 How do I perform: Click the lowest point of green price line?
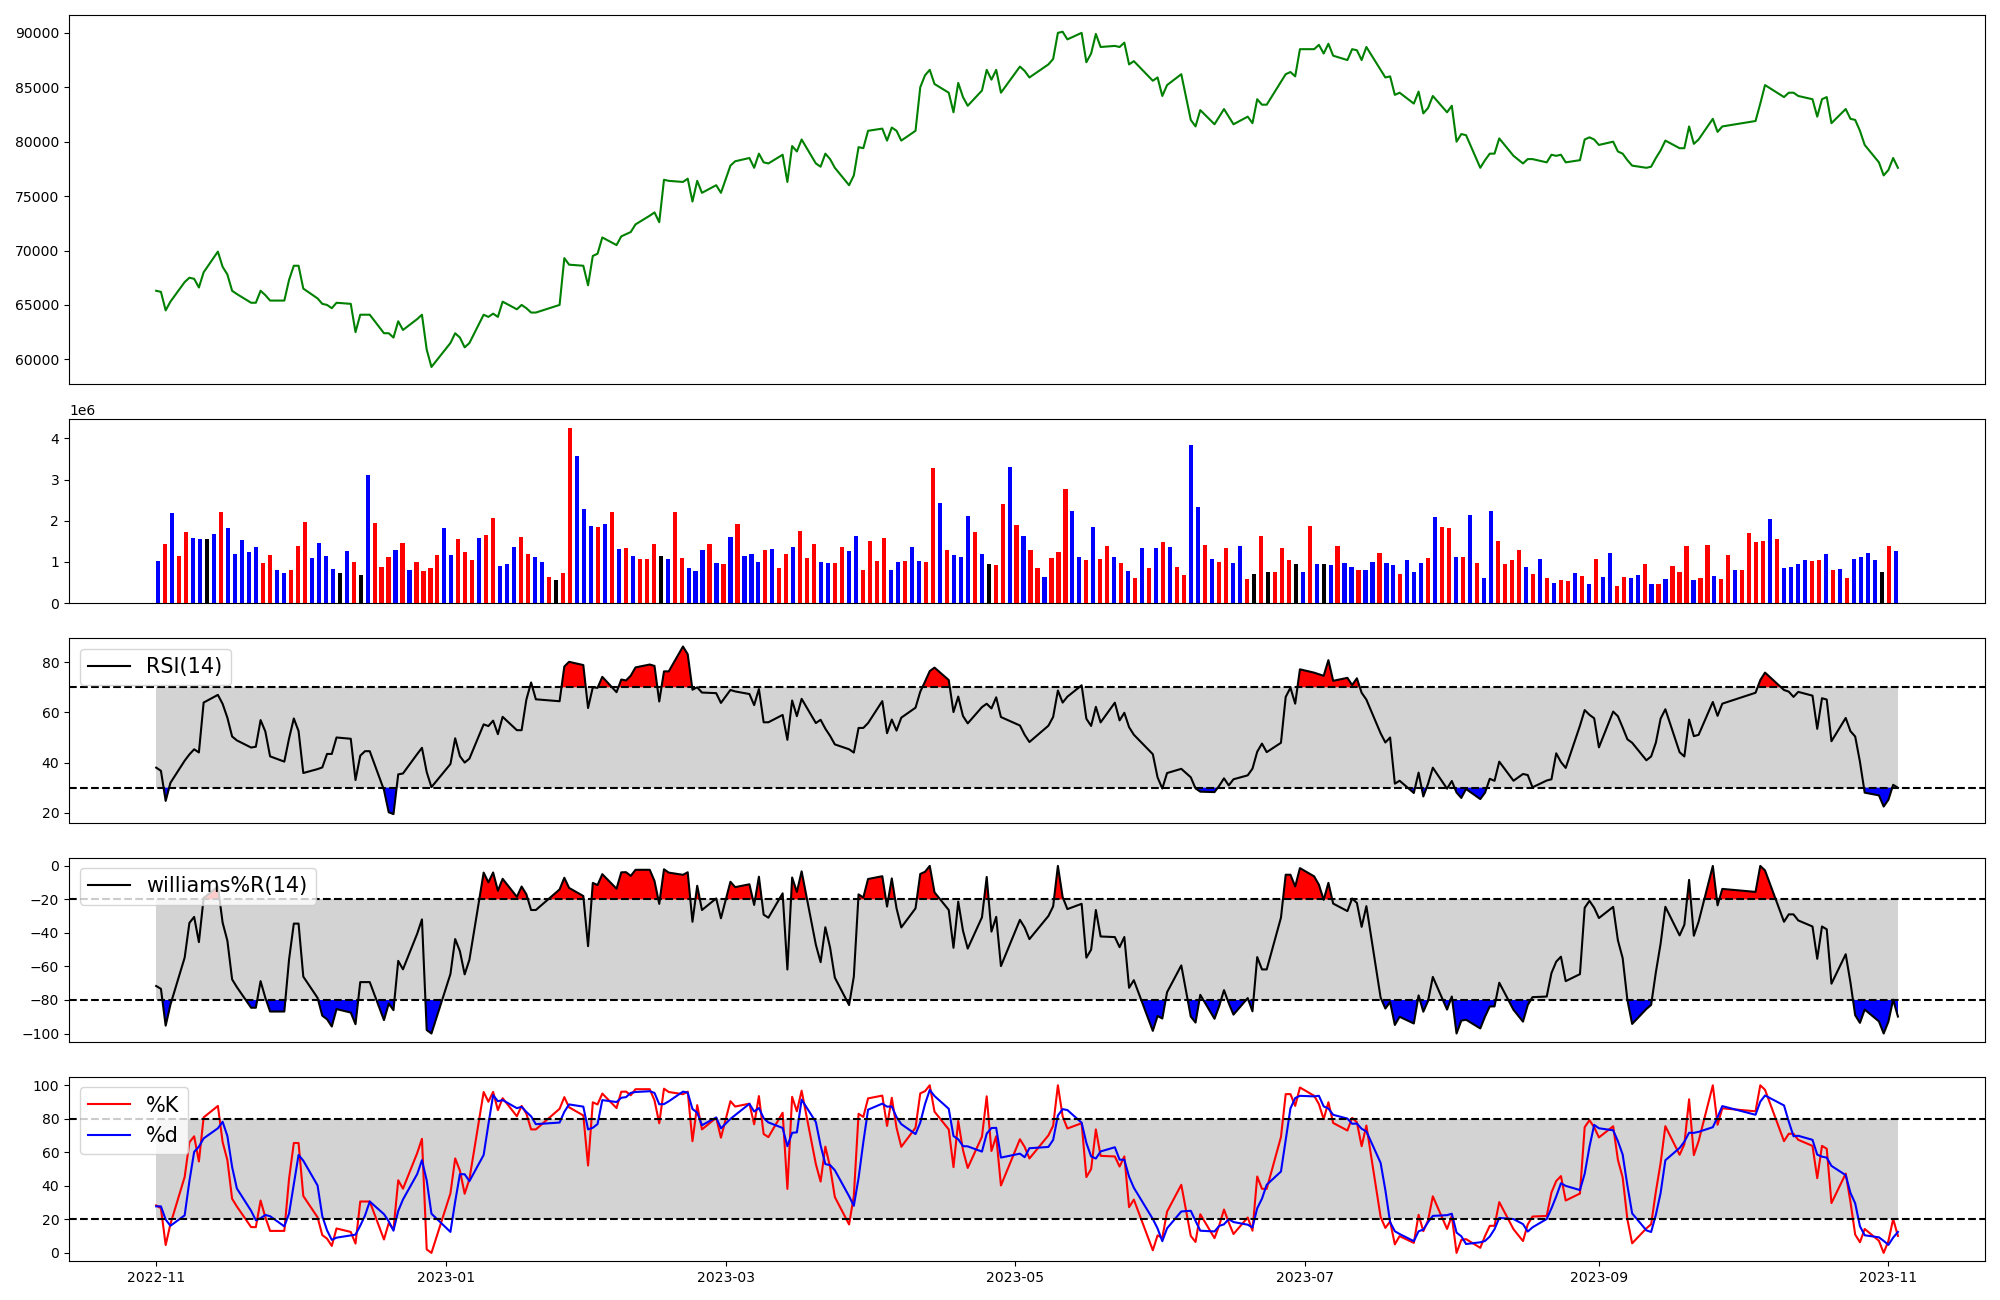coord(432,366)
